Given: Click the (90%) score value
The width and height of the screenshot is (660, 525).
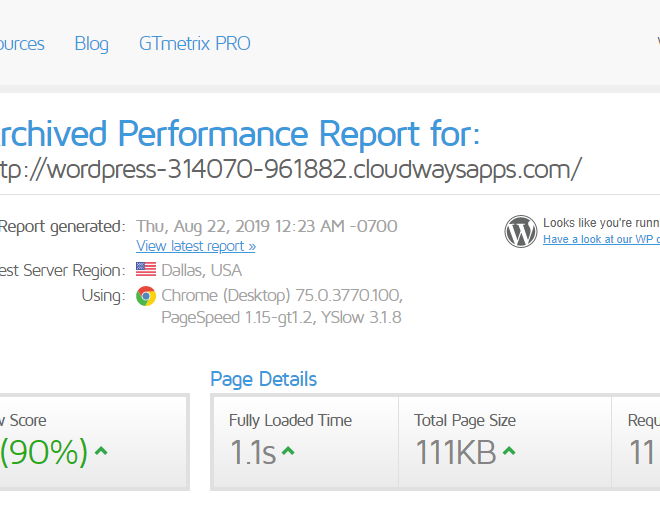Looking at the screenshot, I should click(x=44, y=453).
